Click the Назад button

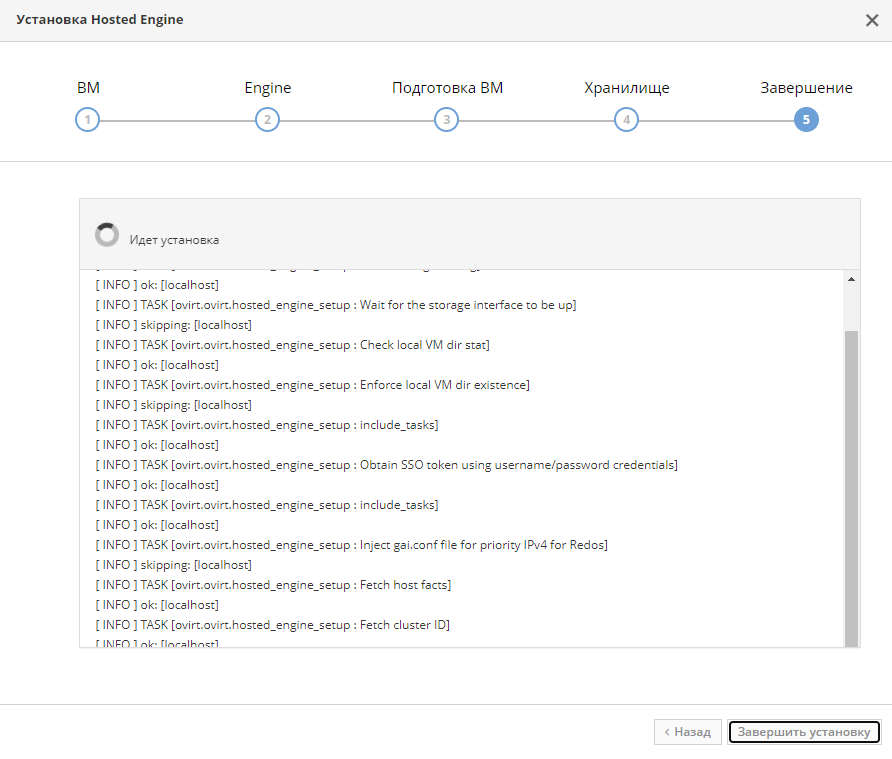pos(688,732)
